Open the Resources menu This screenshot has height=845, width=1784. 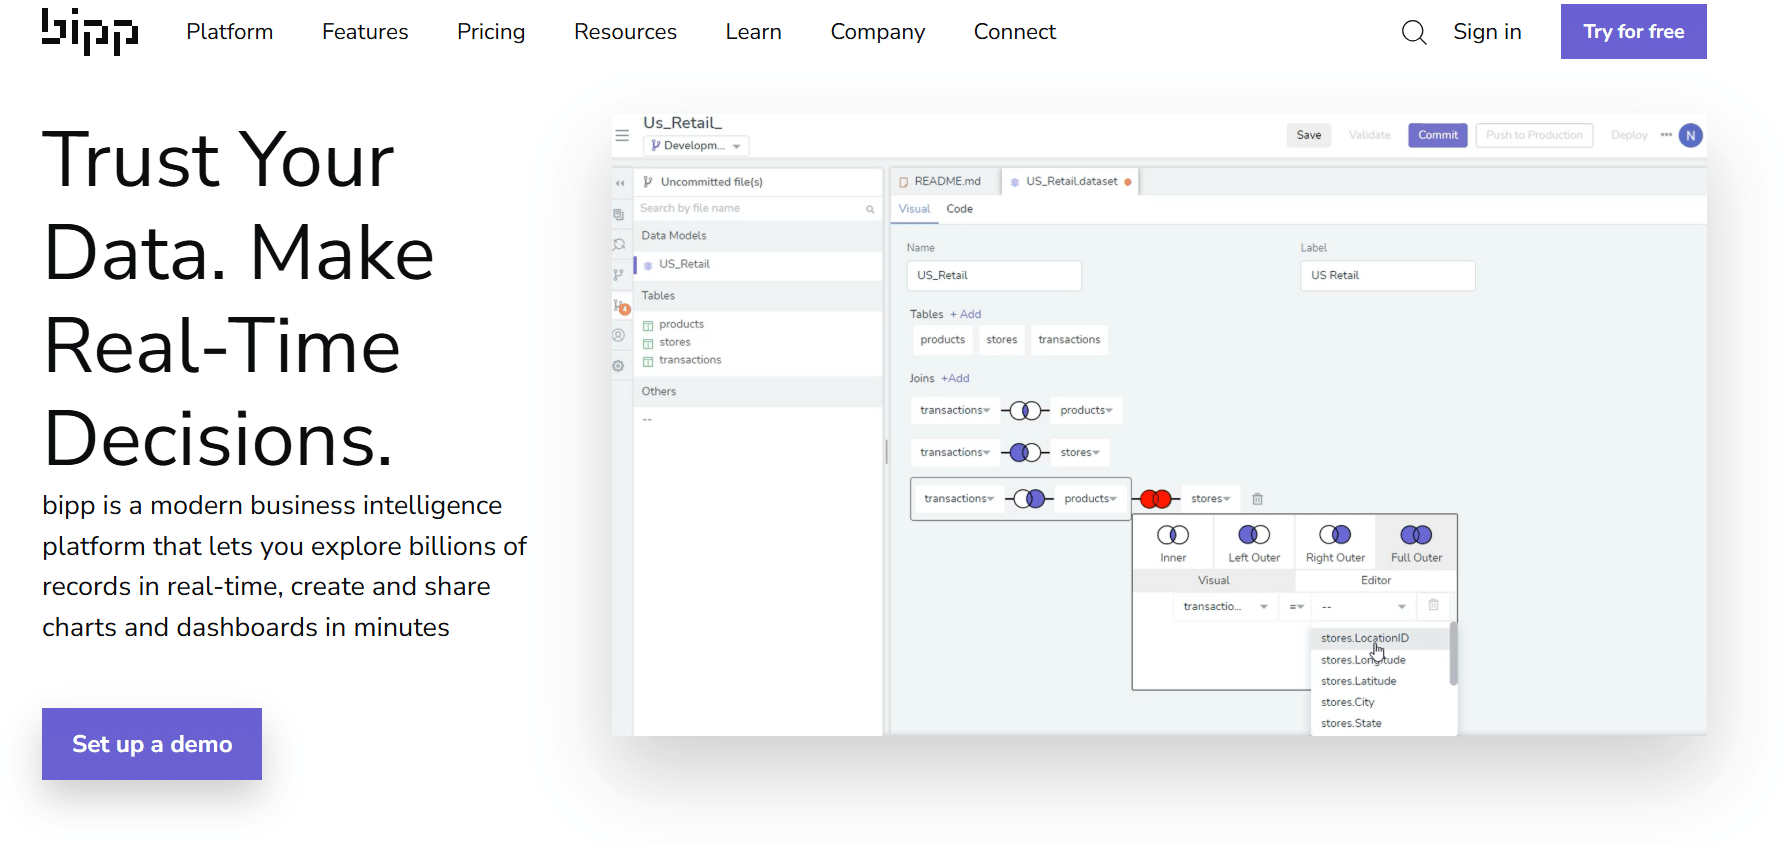coord(625,32)
